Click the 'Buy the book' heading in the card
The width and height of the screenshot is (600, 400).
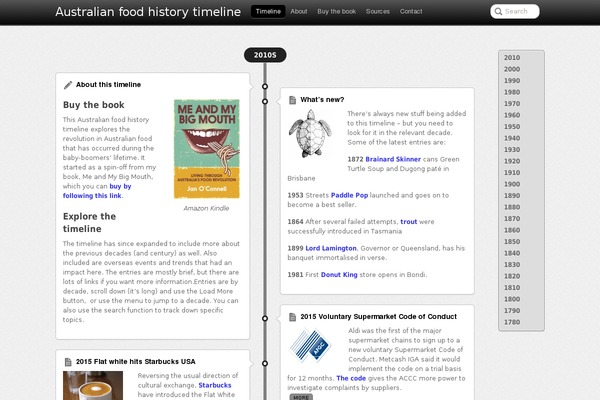(94, 105)
